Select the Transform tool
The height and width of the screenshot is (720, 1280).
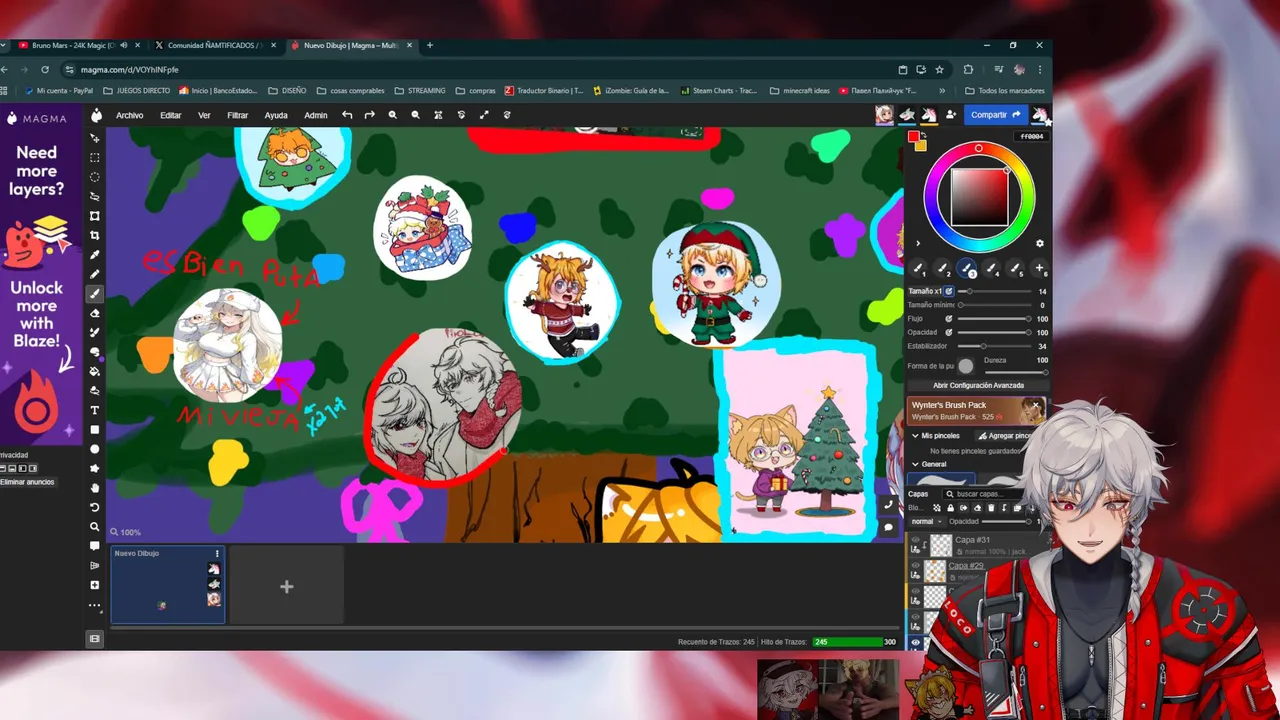click(x=95, y=216)
